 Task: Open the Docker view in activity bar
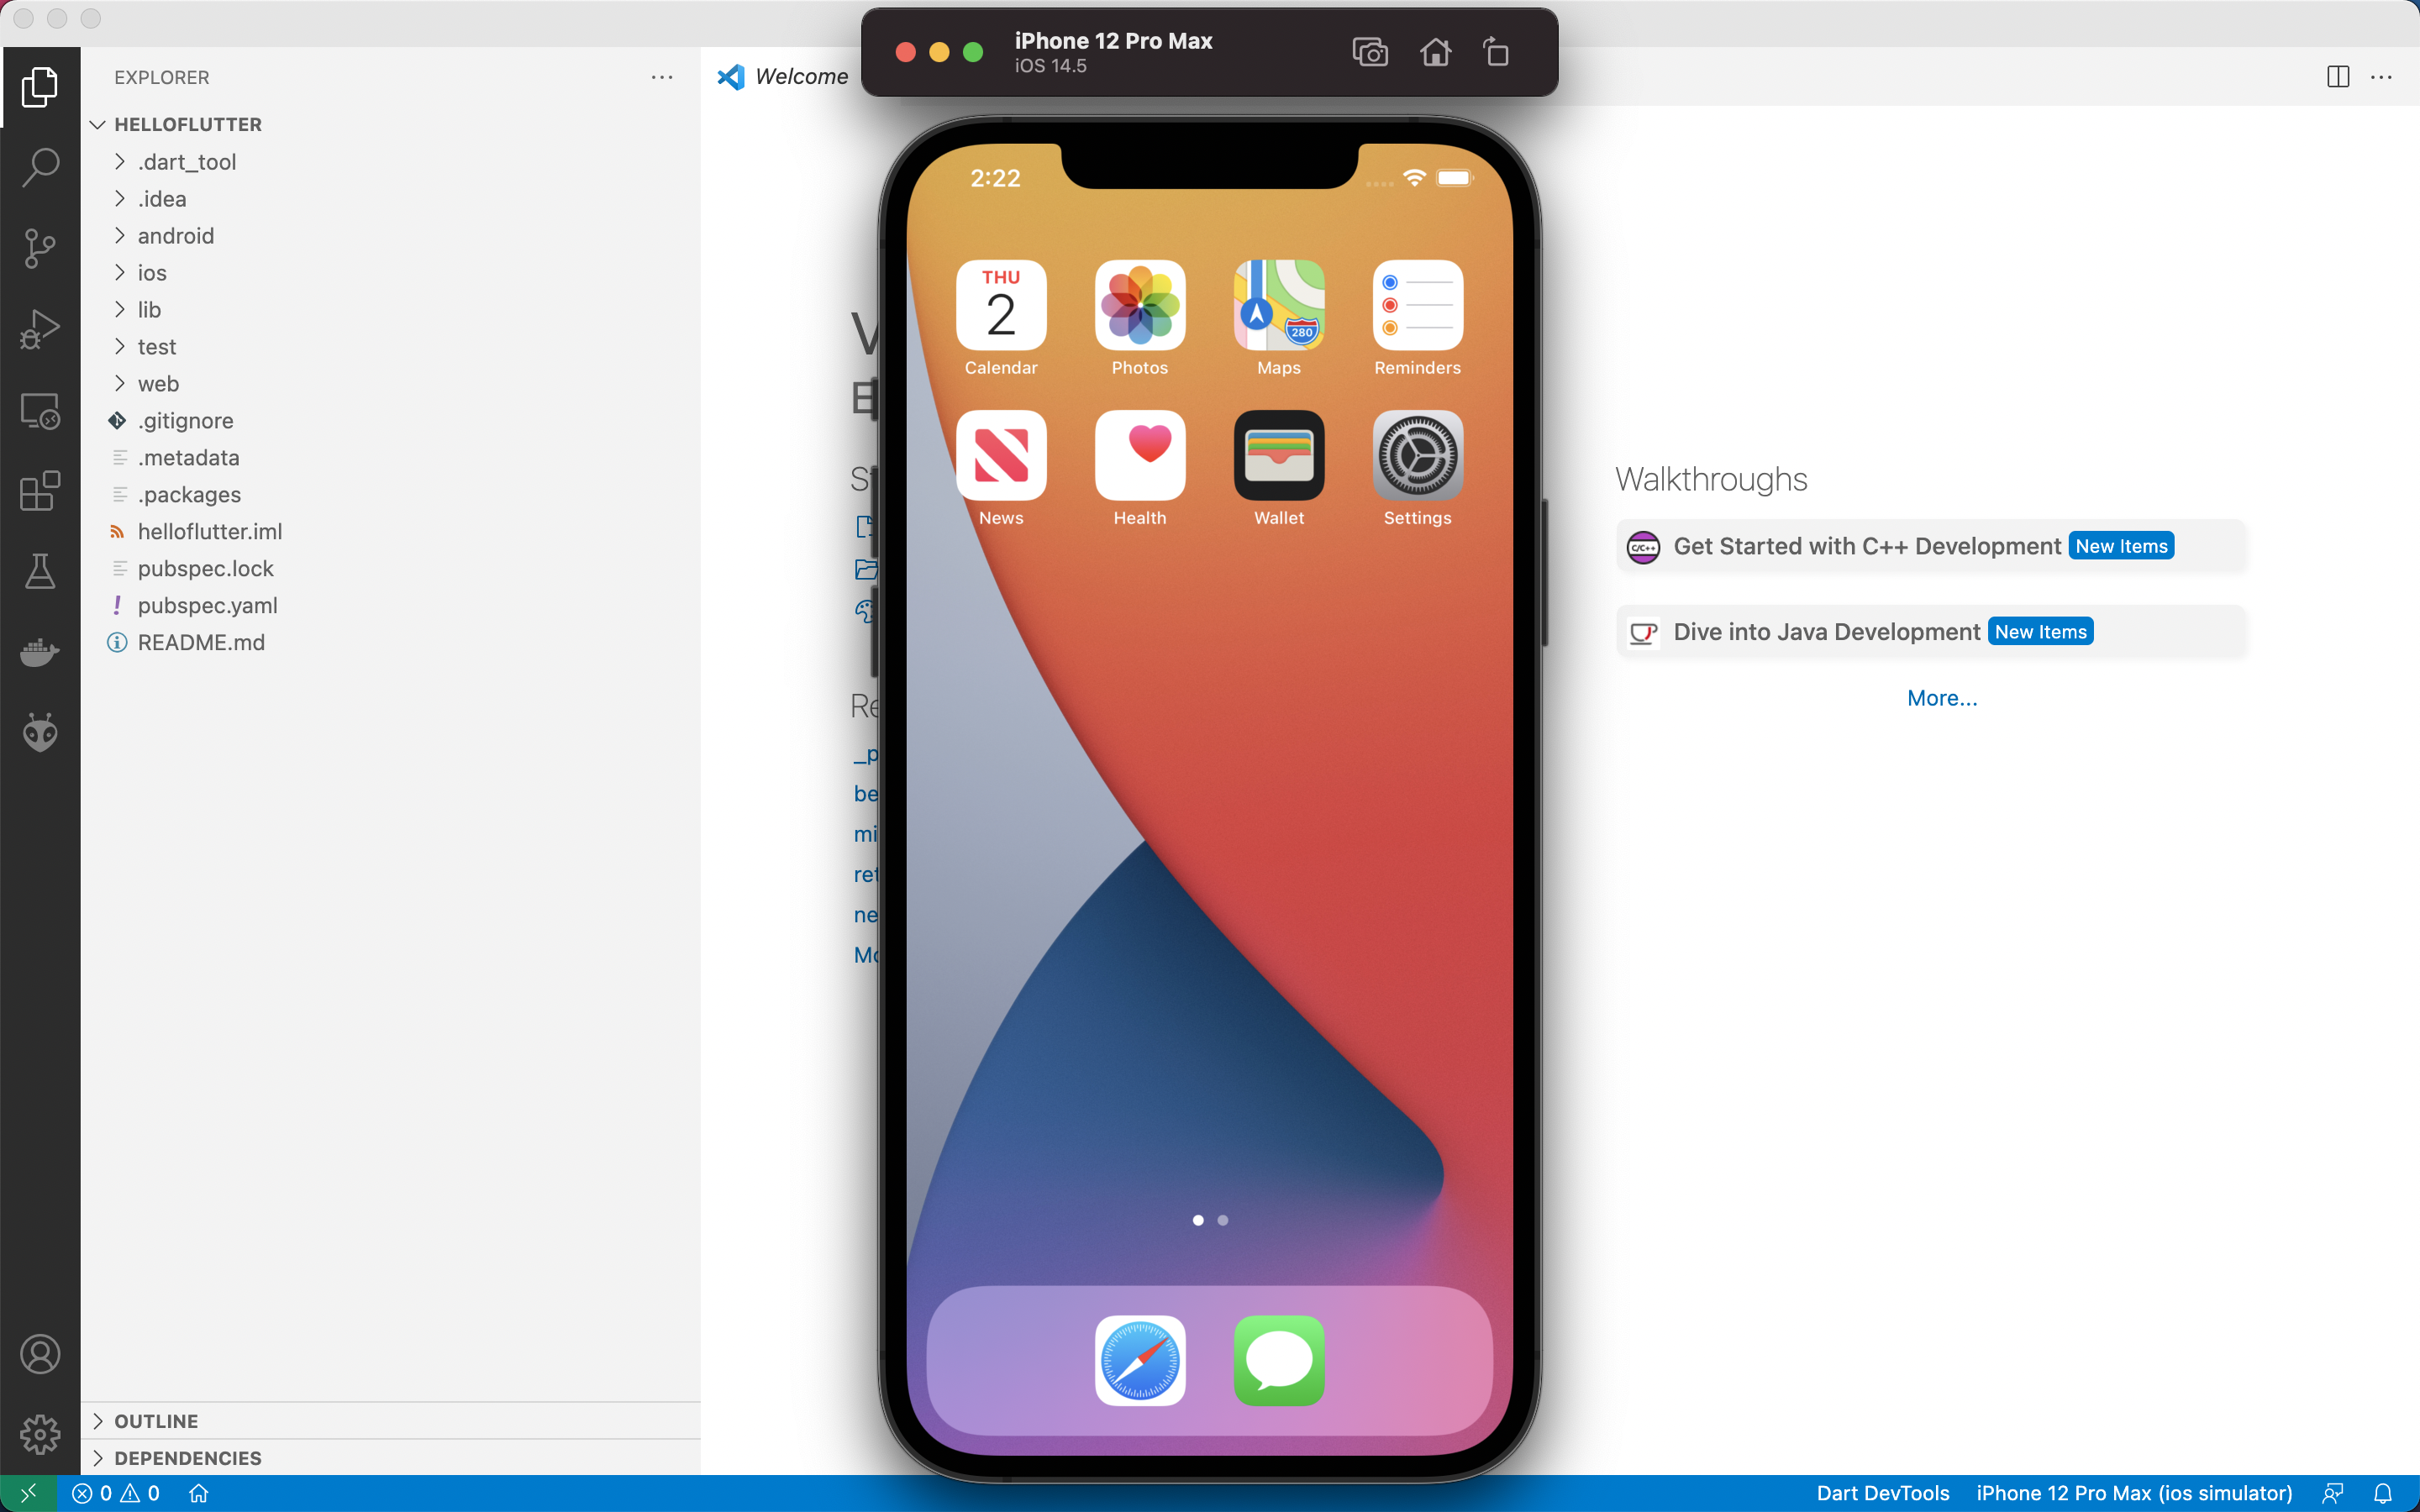[40, 653]
